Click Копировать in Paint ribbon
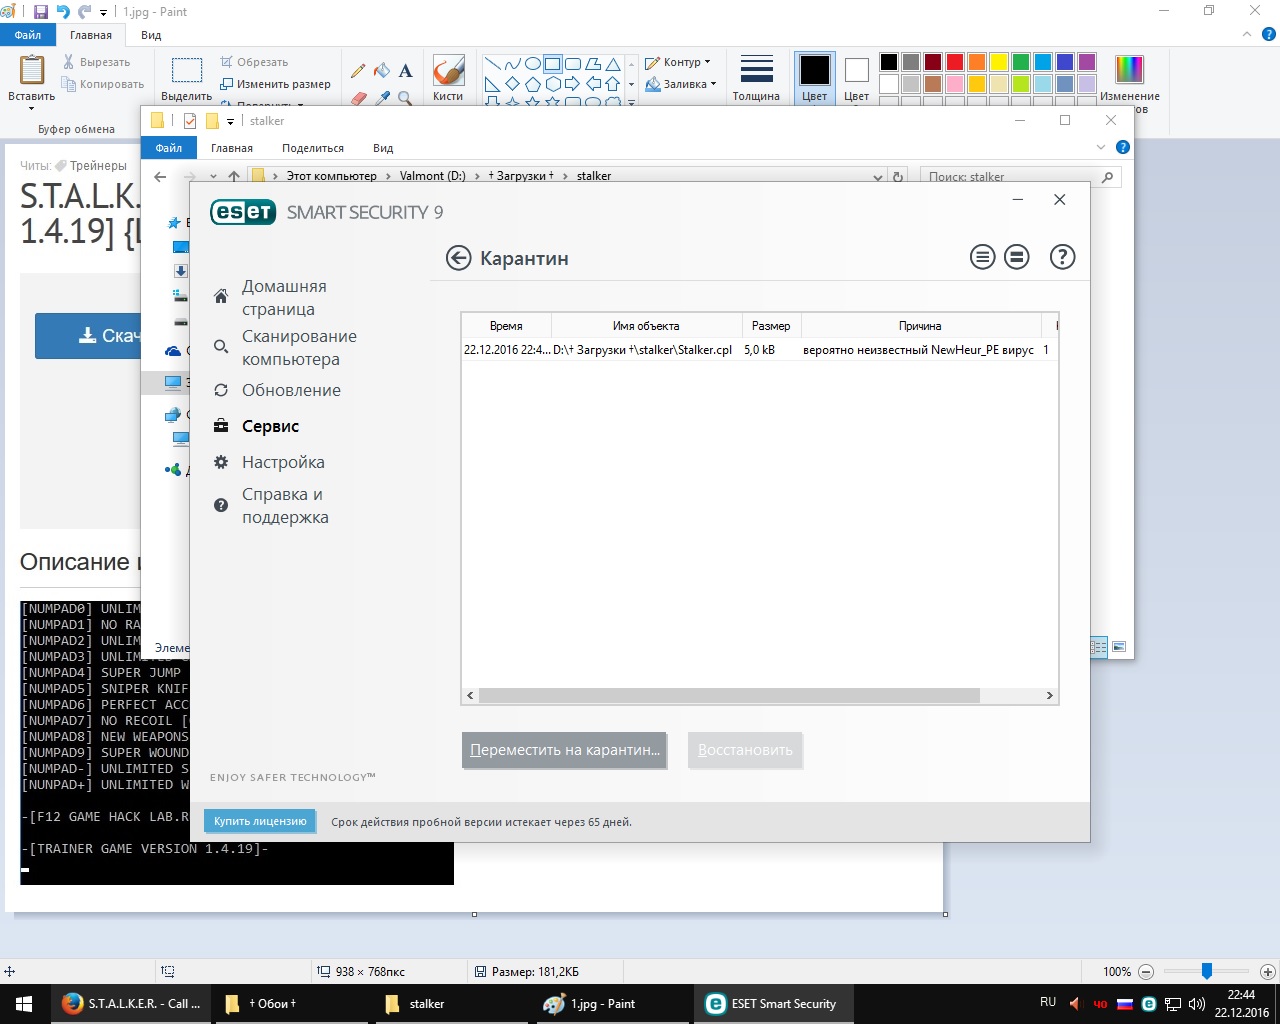This screenshot has height=1024, width=1280. [103, 84]
